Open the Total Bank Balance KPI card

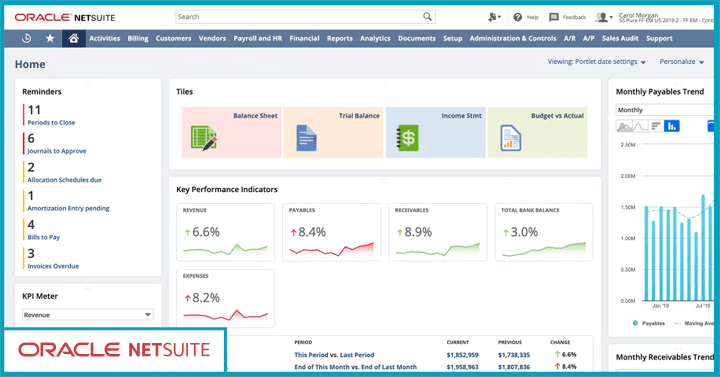[544, 233]
